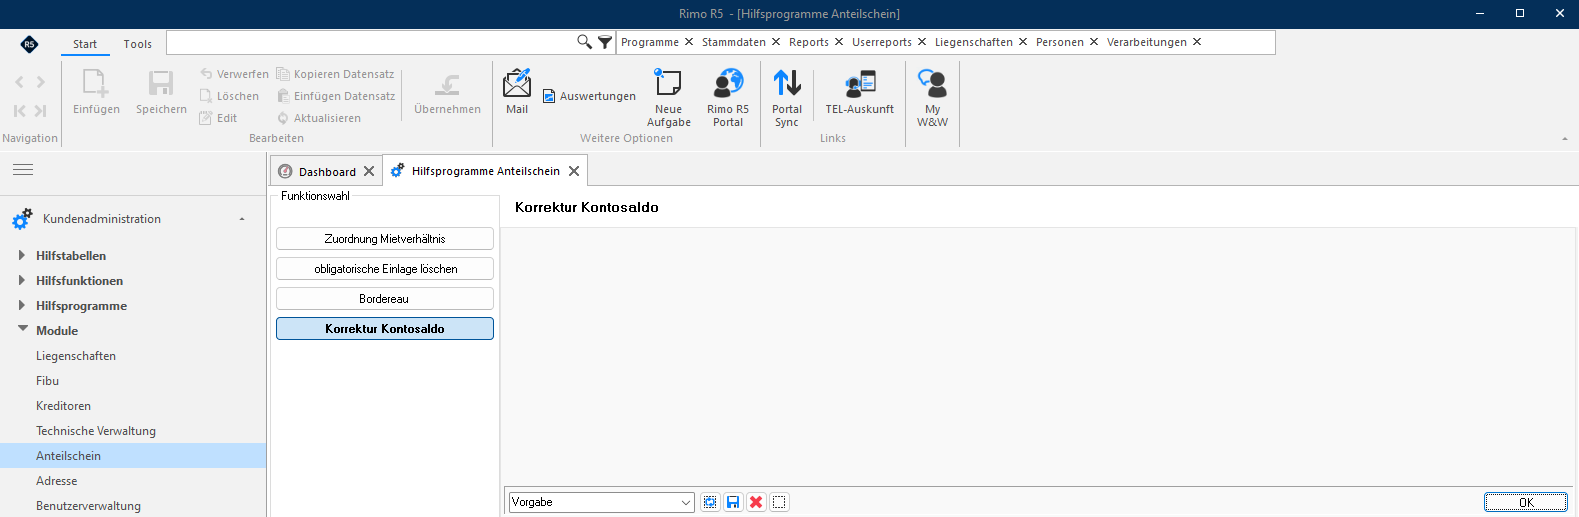Select Benutzerverwaltung in the navigation tree

pos(88,506)
